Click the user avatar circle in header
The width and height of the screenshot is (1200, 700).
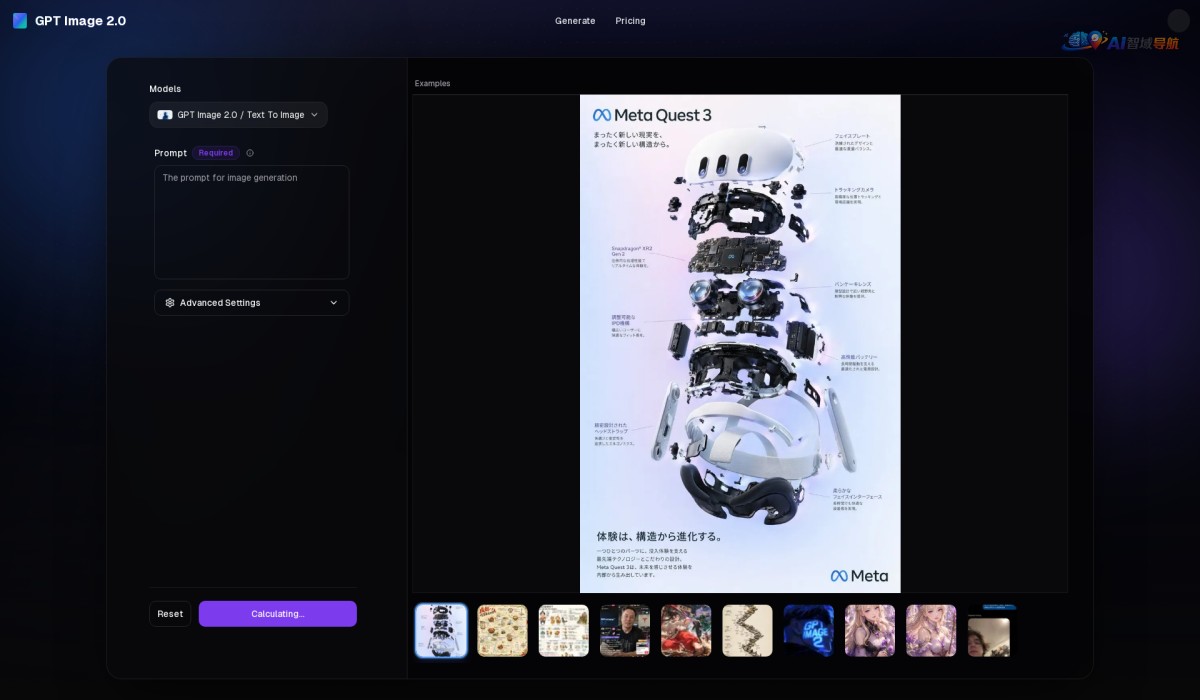1178,21
